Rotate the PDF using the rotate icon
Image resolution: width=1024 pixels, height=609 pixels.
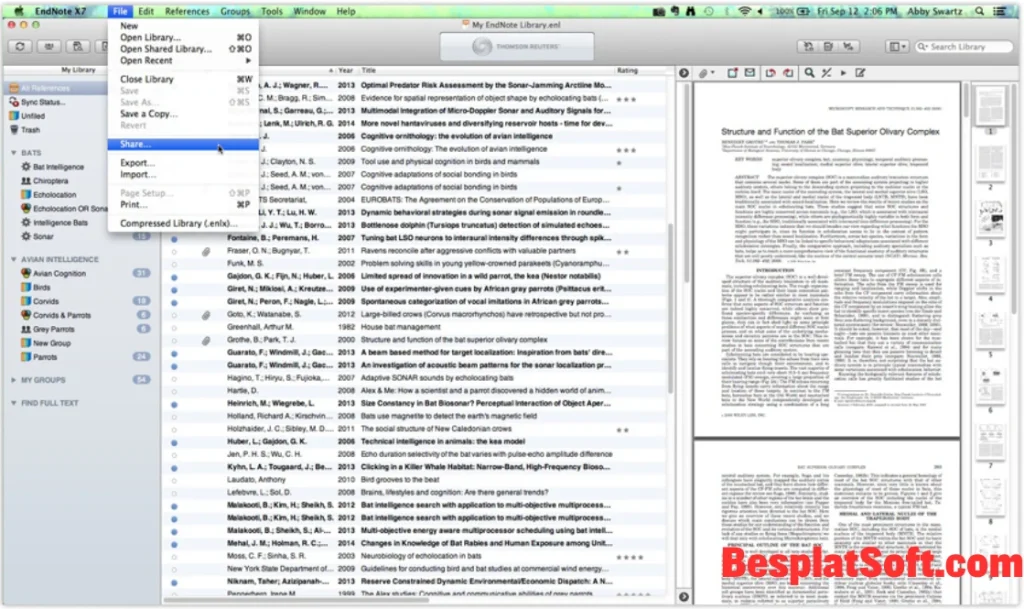771,71
